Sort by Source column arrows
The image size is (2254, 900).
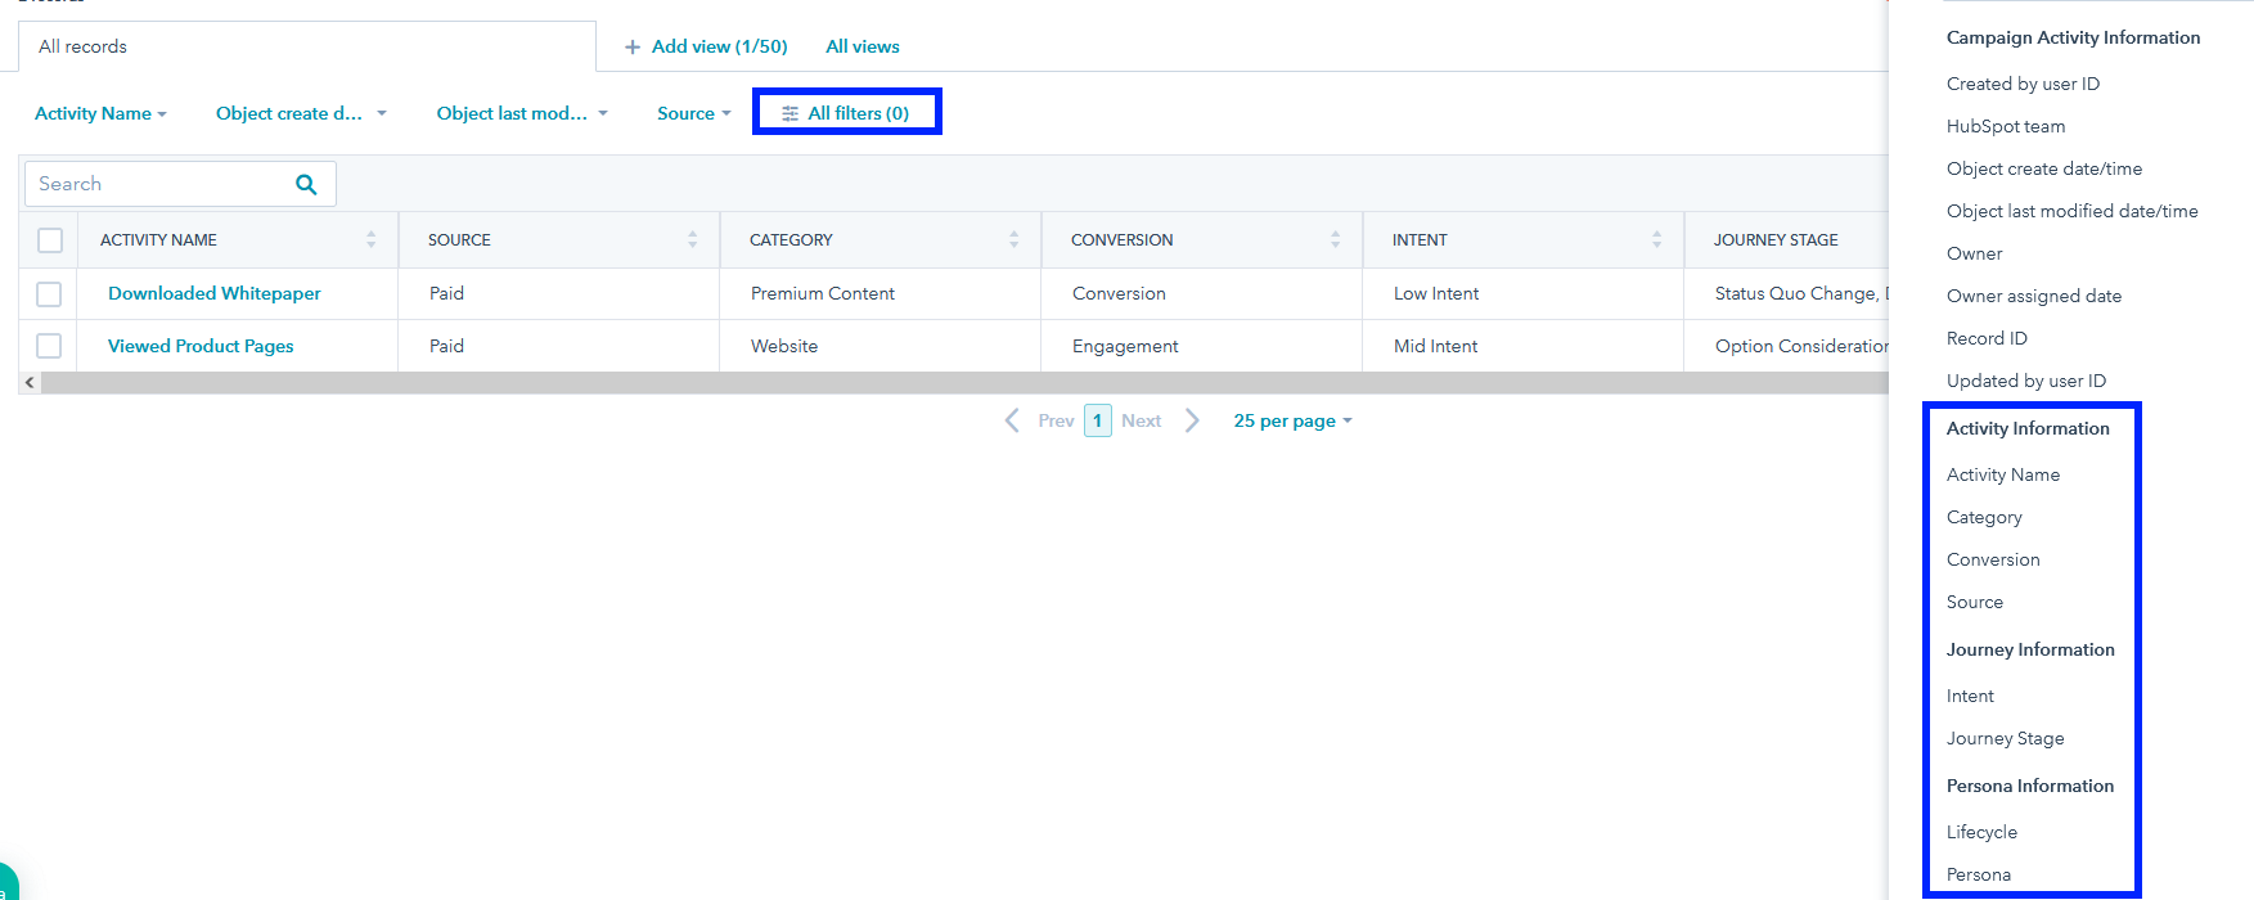tap(692, 240)
